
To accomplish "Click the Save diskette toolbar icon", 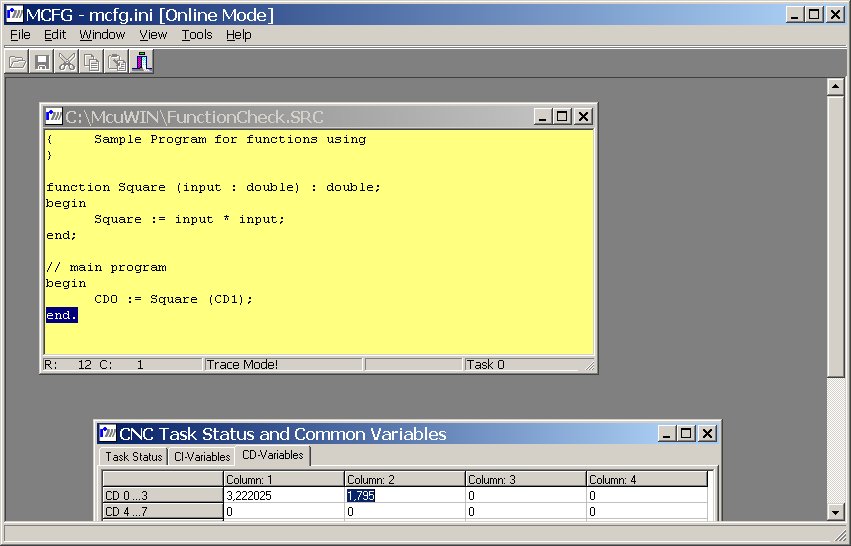I will 42,61.
